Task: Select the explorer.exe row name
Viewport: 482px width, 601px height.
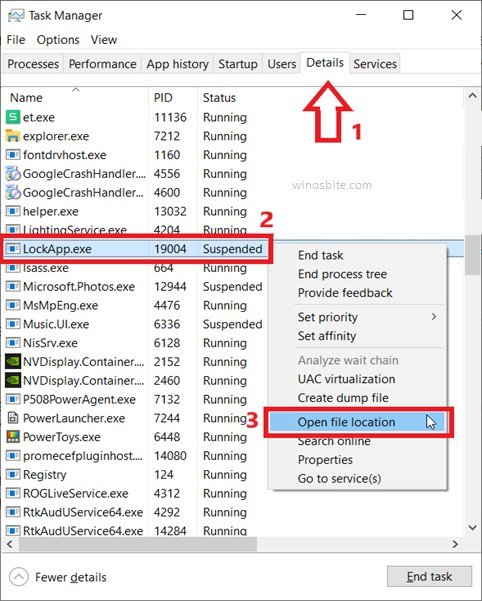Action: point(56,136)
